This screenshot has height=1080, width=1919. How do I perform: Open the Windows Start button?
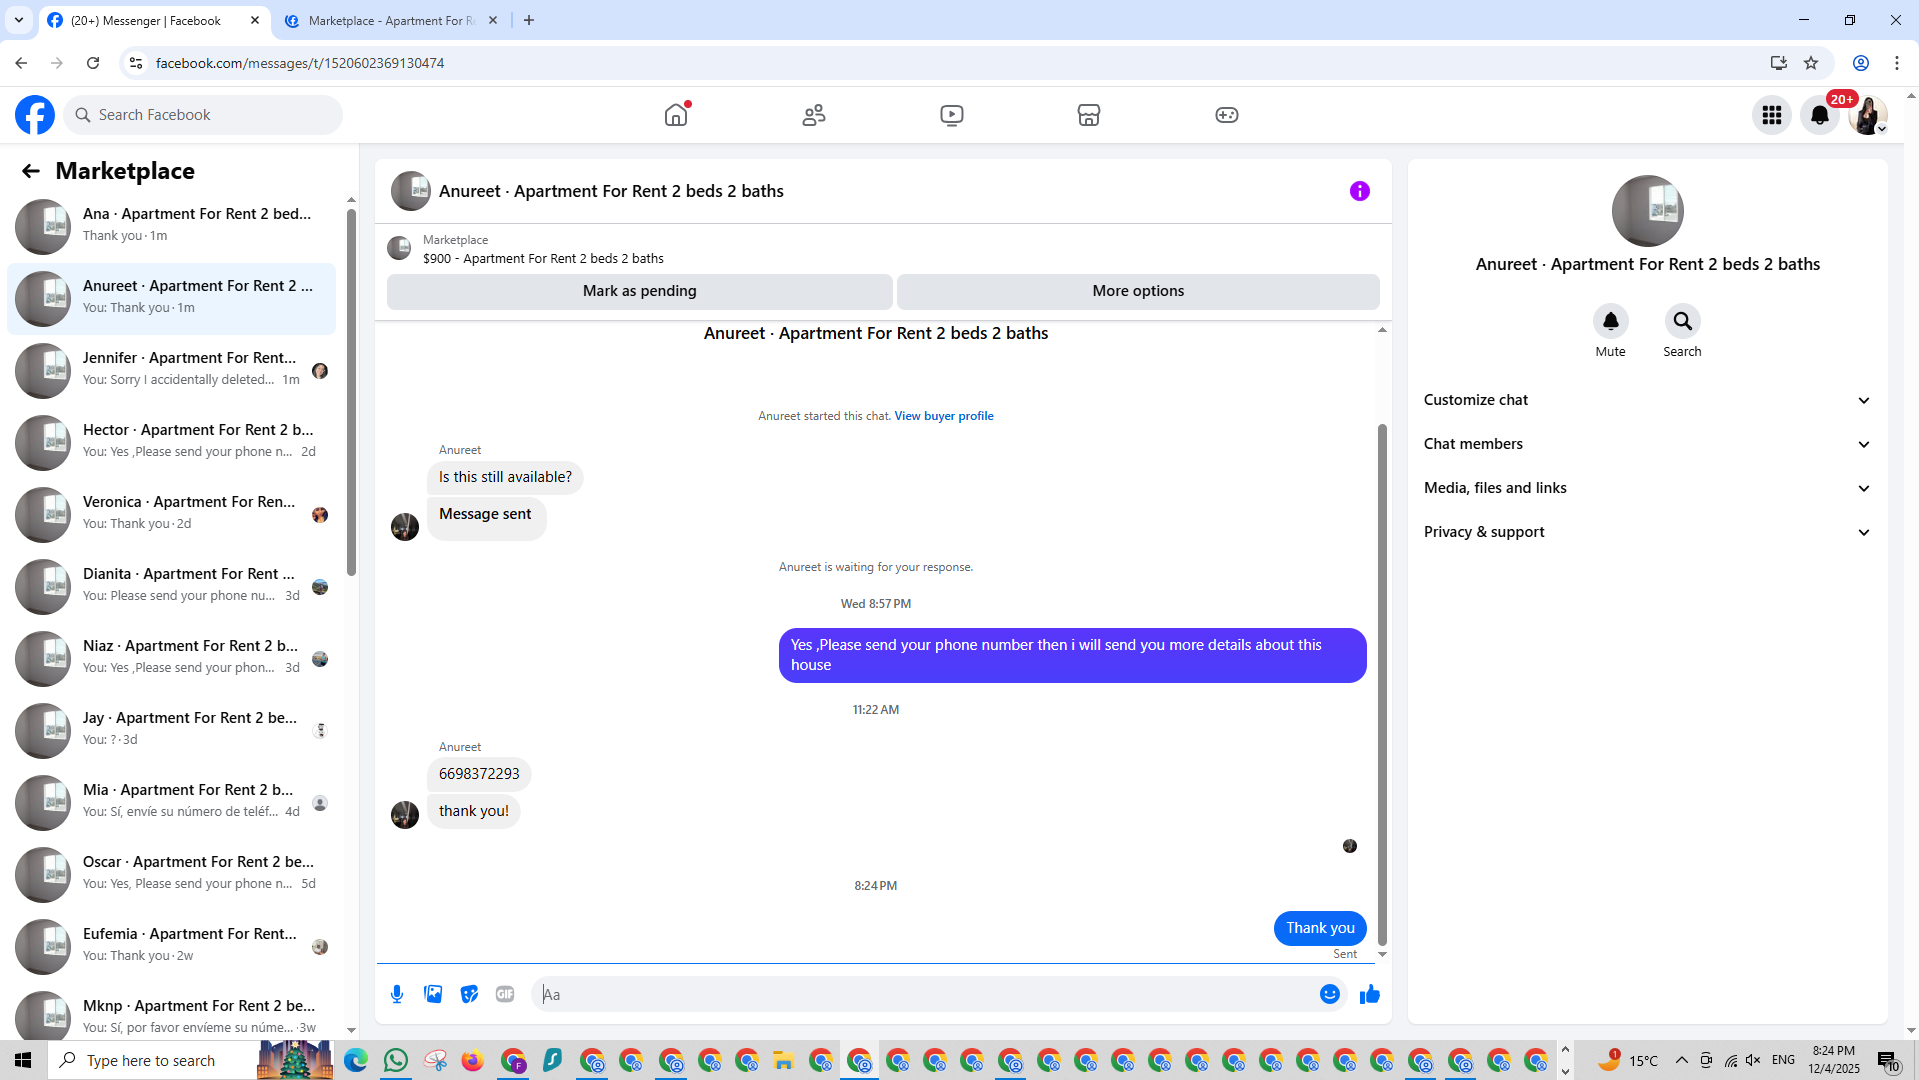[x=23, y=1060]
